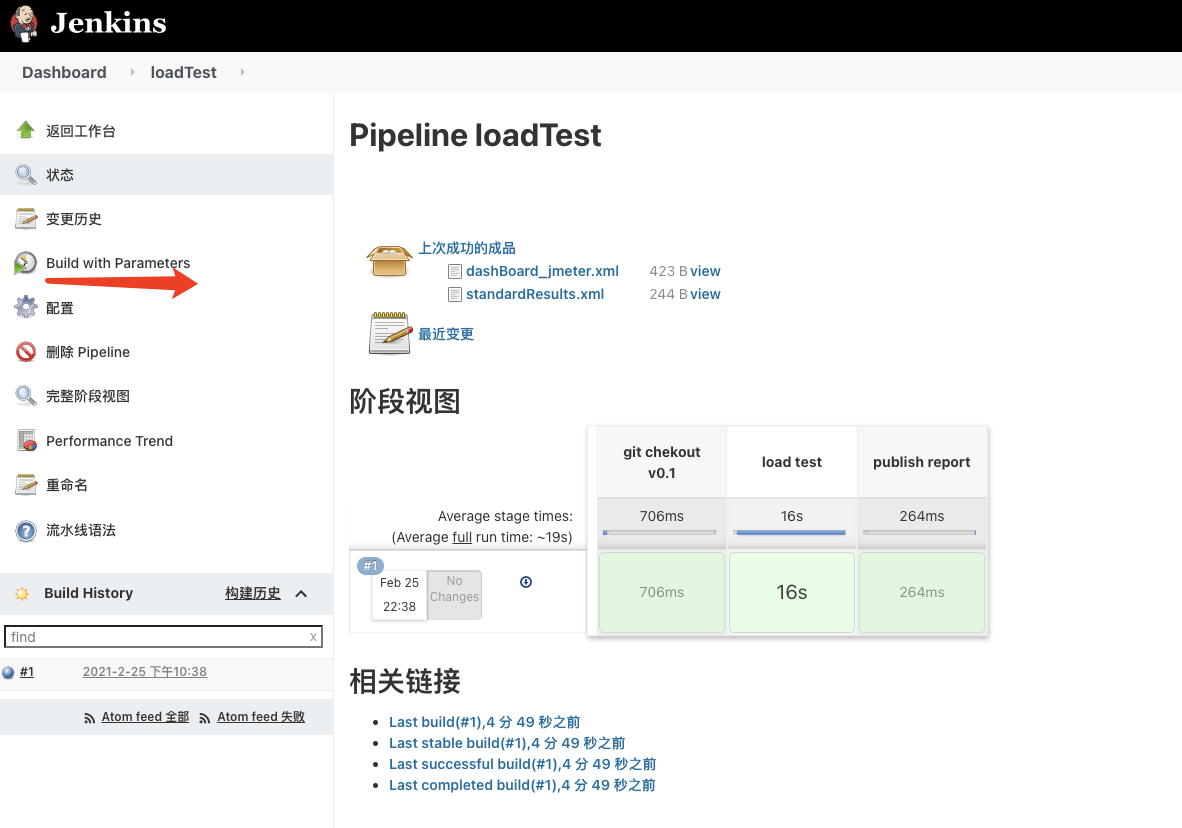
Task: Expand the Dashboard breadcrumb dropdown arrow
Action: click(x=132, y=72)
